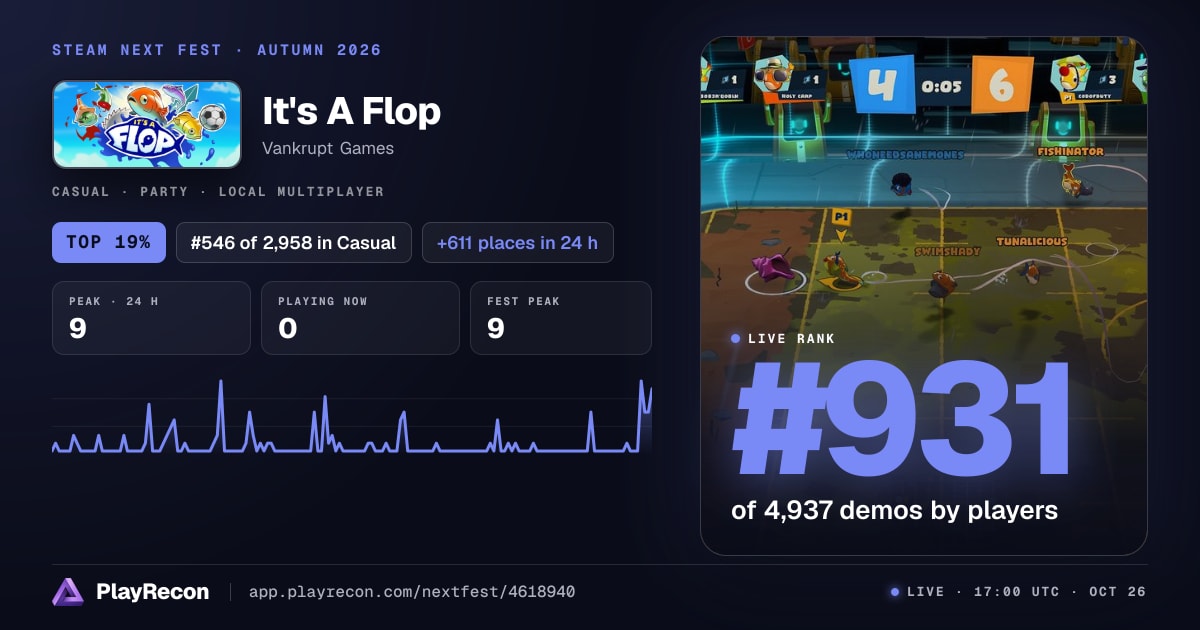Click the PlayRecon brand name text
The width and height of the screenshot is (1200, 630).
pyautogui.click(x=152, y=592)
